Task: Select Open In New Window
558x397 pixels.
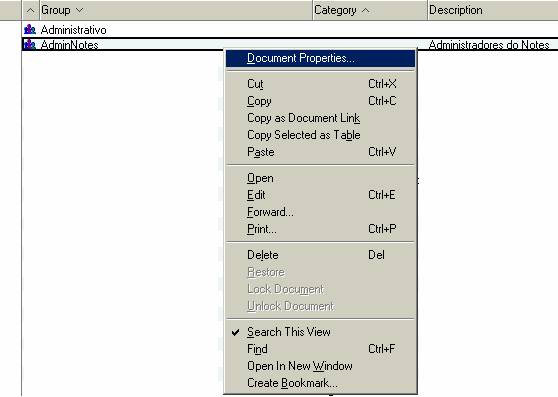Action: tap(320, 366)
